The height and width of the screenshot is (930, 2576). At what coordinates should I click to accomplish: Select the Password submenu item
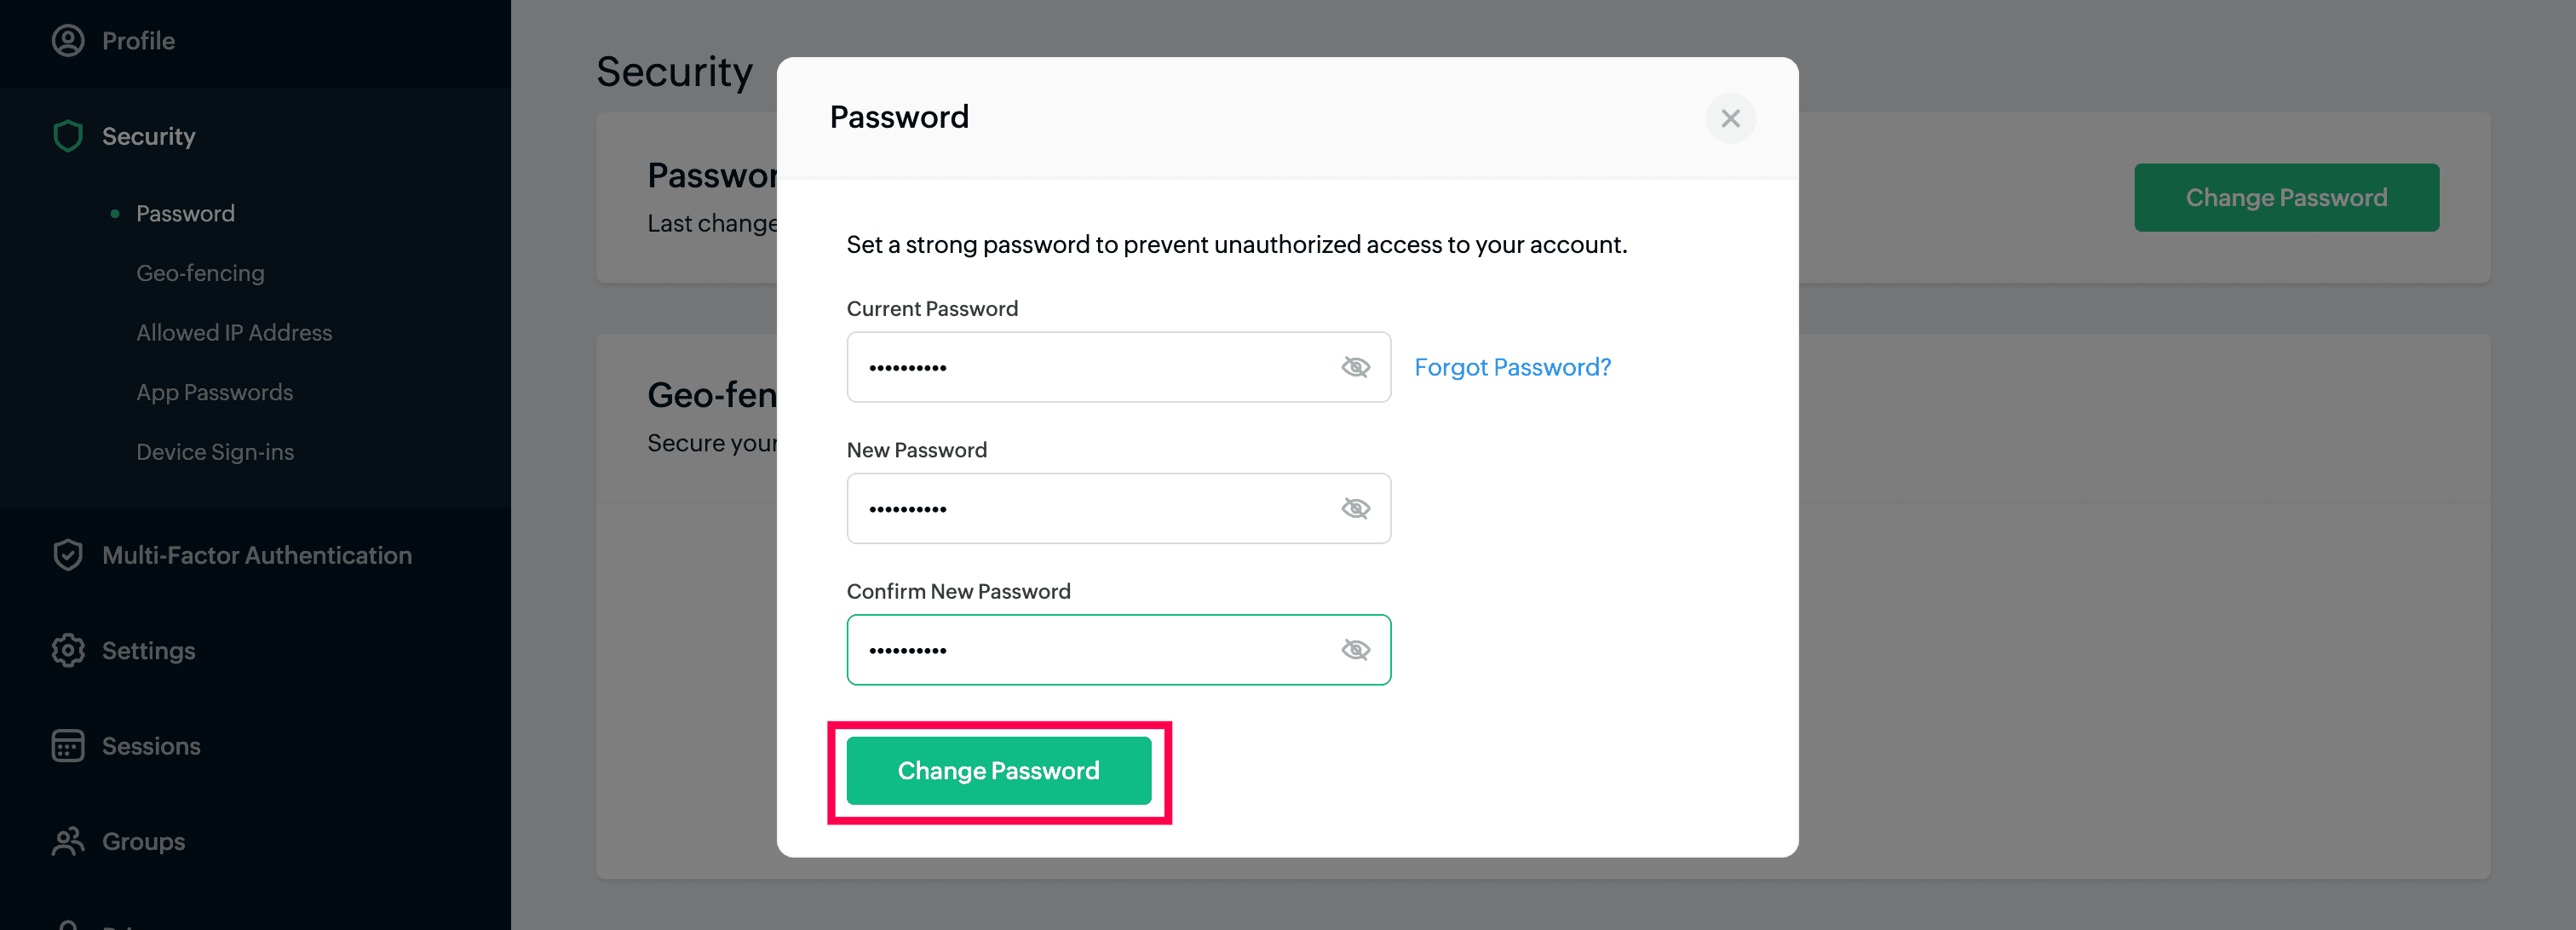tap(185, 214)
